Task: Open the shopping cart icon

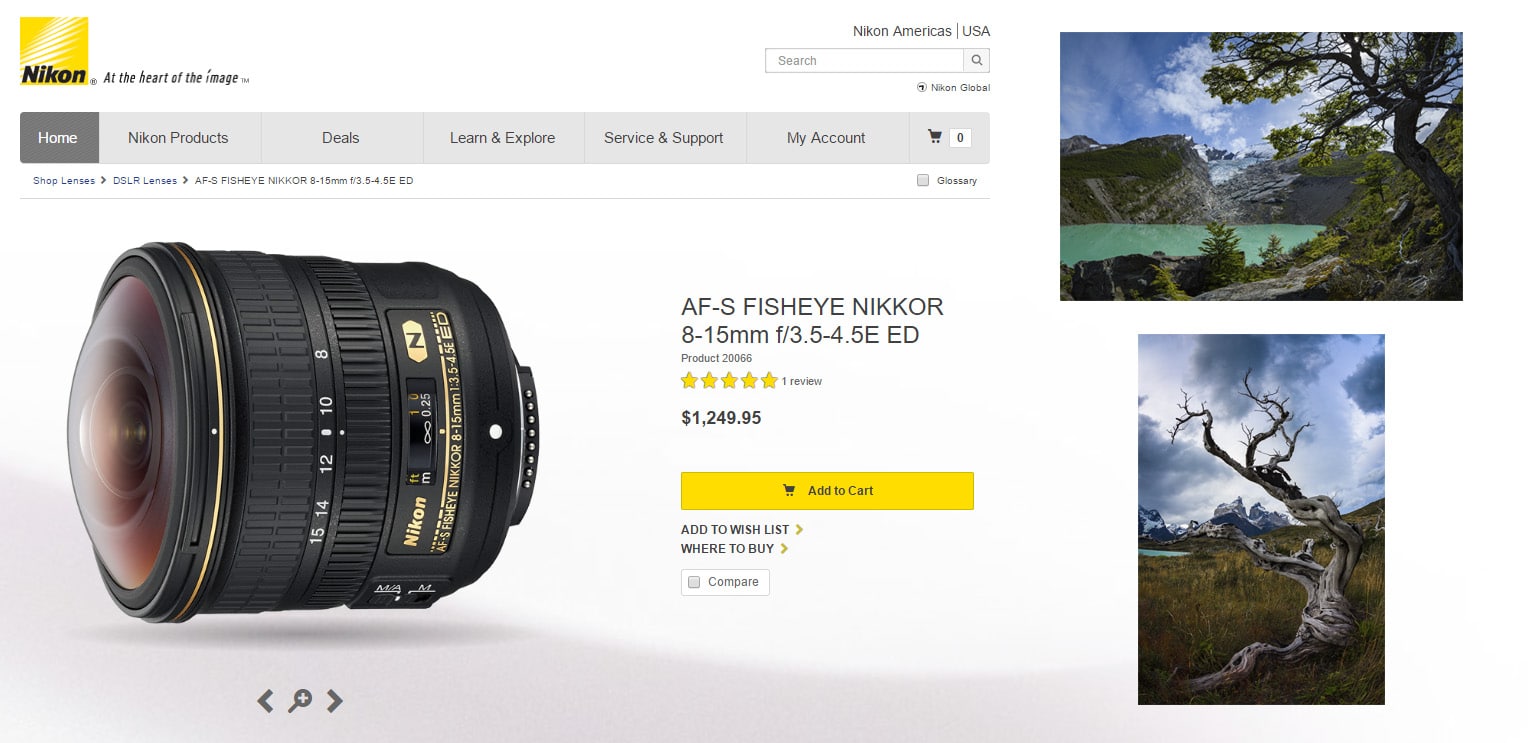Action: point(935,137)
